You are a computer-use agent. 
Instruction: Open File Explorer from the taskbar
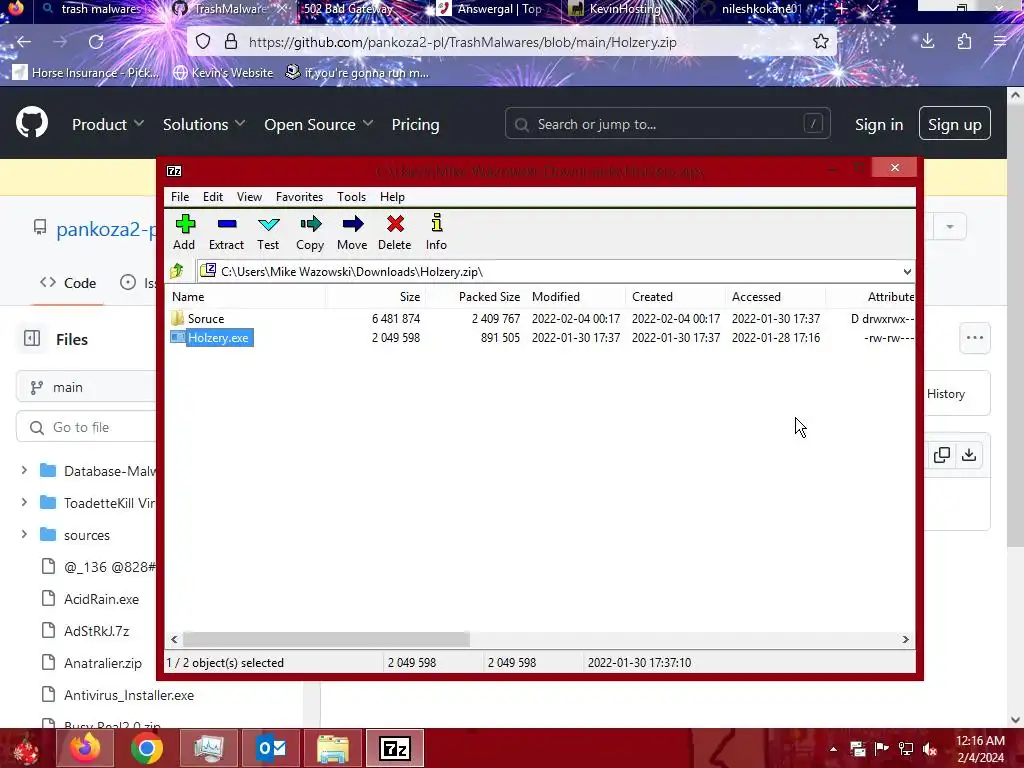[332, 748]
